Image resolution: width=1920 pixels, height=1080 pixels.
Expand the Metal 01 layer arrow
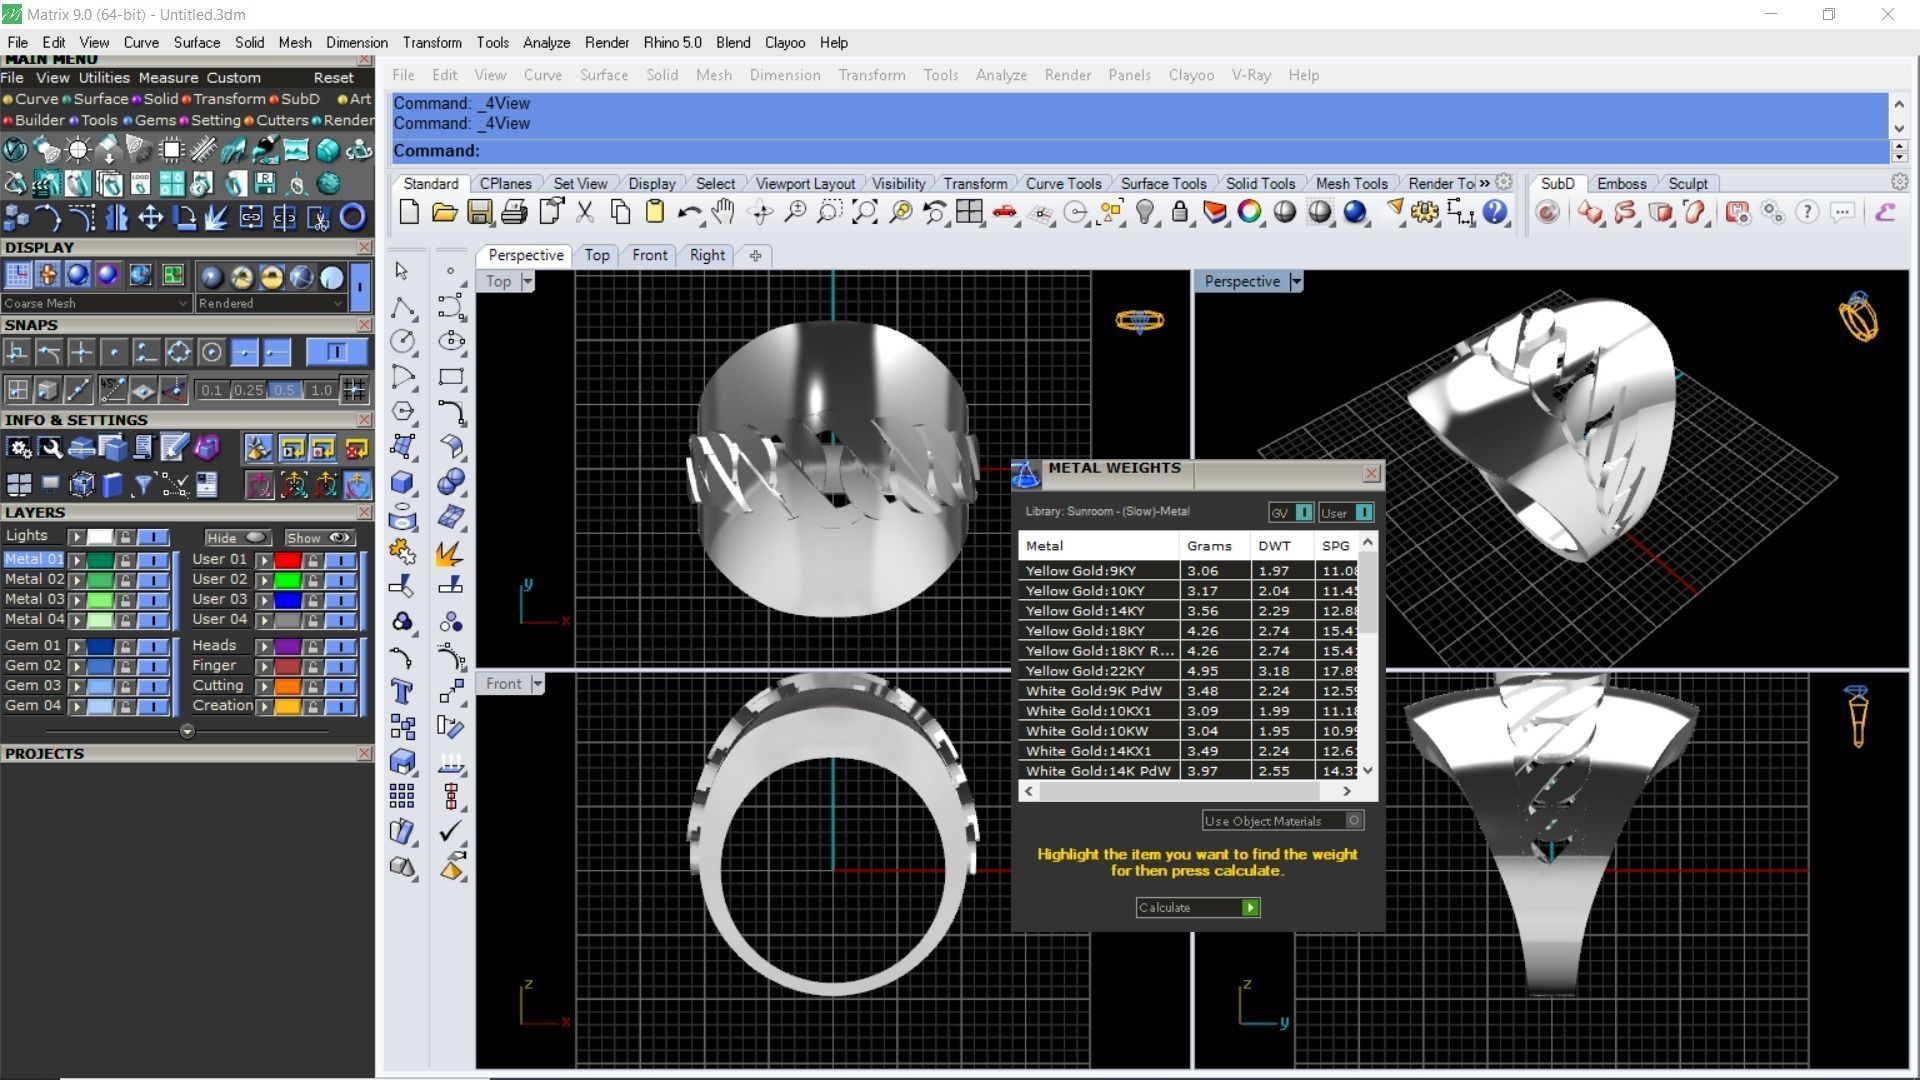[x=76, y=560]
